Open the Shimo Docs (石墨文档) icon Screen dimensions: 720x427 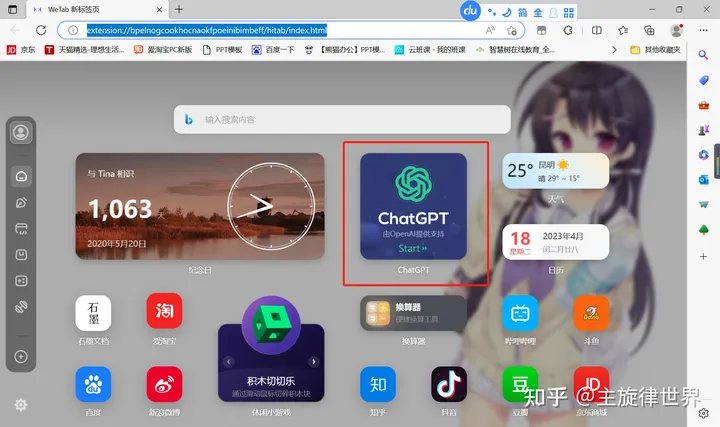(93, 313)
